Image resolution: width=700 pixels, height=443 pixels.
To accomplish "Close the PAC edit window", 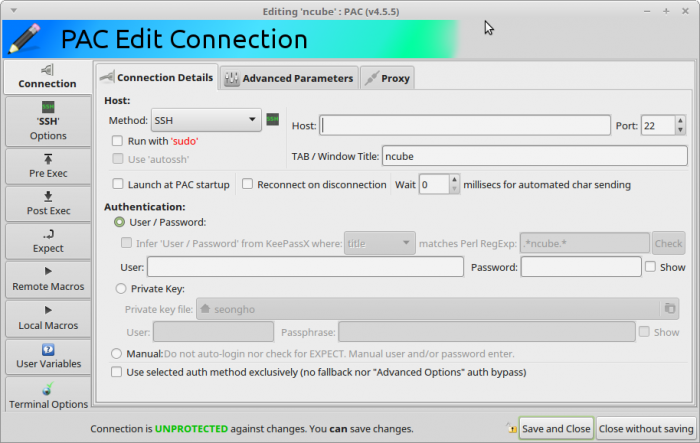I will [x=685, y=11].
